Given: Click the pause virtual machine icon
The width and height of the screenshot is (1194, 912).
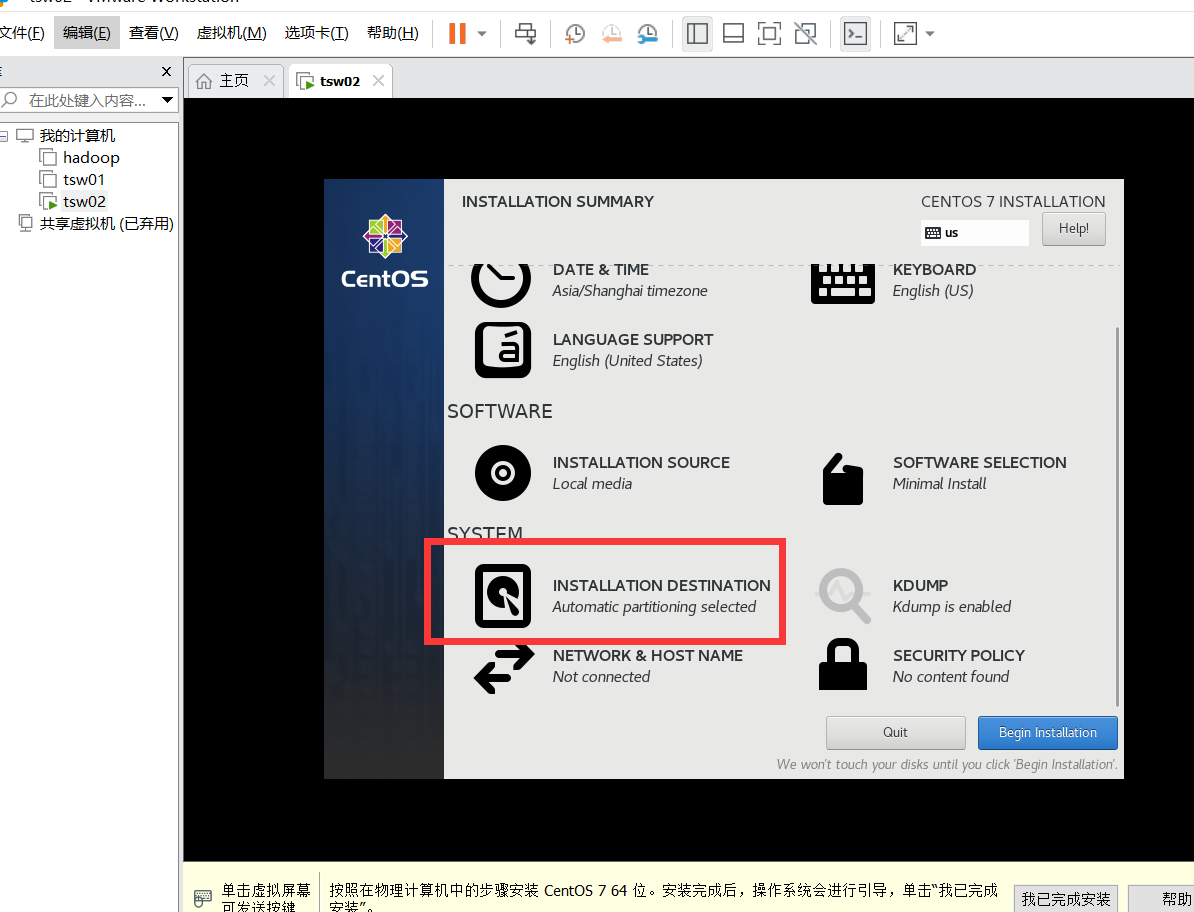Looking at the screenshot, I should tap(457, 33).
